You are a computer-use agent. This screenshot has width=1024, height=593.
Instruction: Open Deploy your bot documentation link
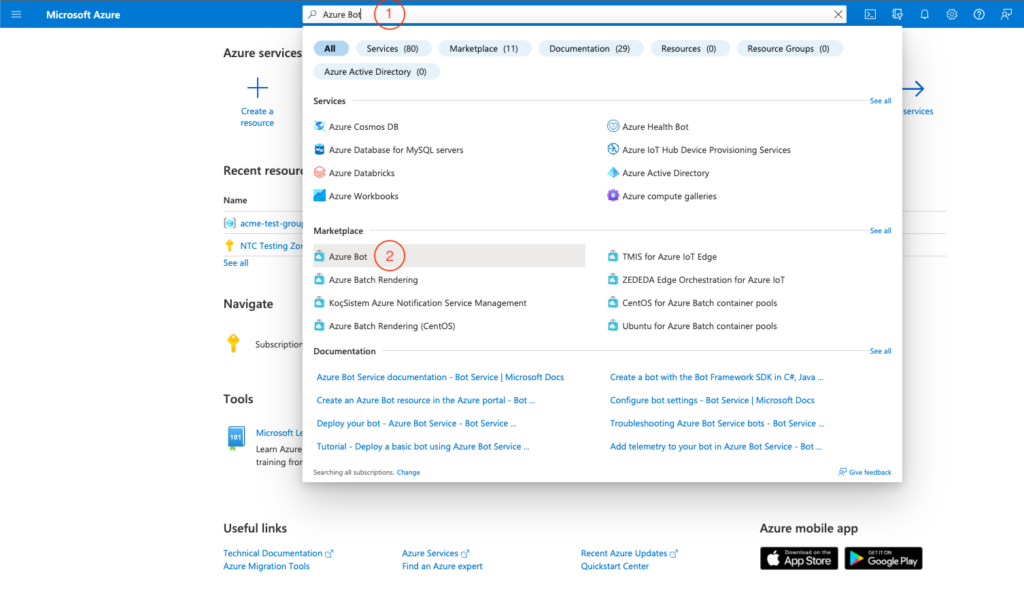point(416,423)
